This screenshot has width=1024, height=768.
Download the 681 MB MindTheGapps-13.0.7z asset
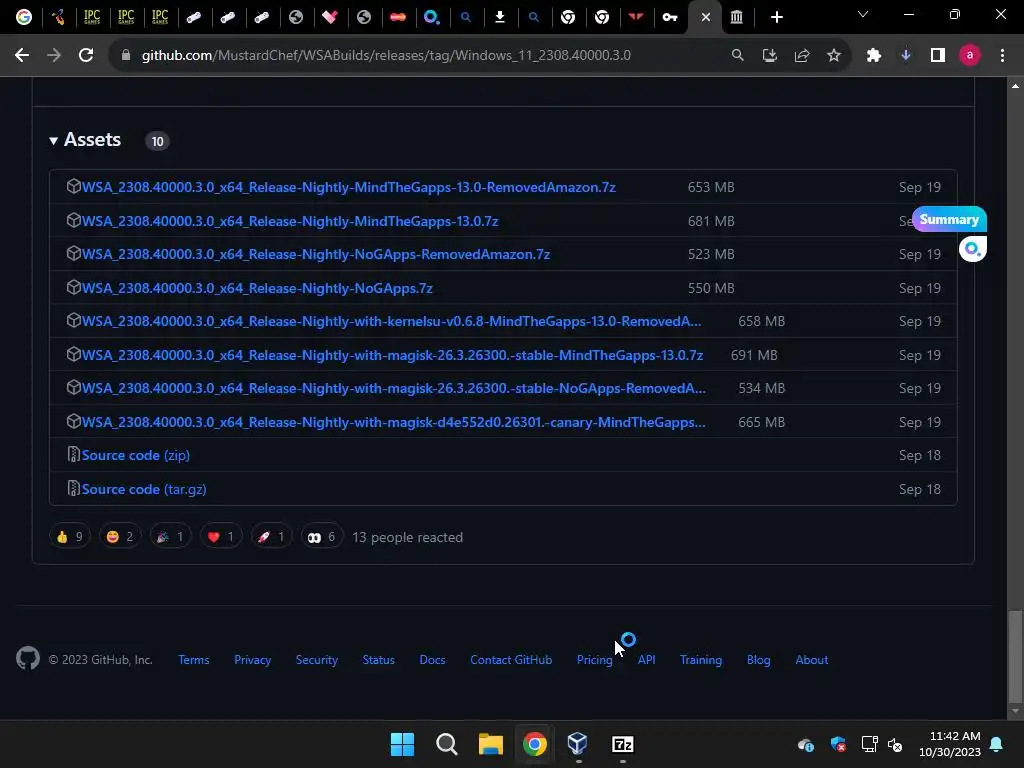pyautogui.click(x=290, y=221)
